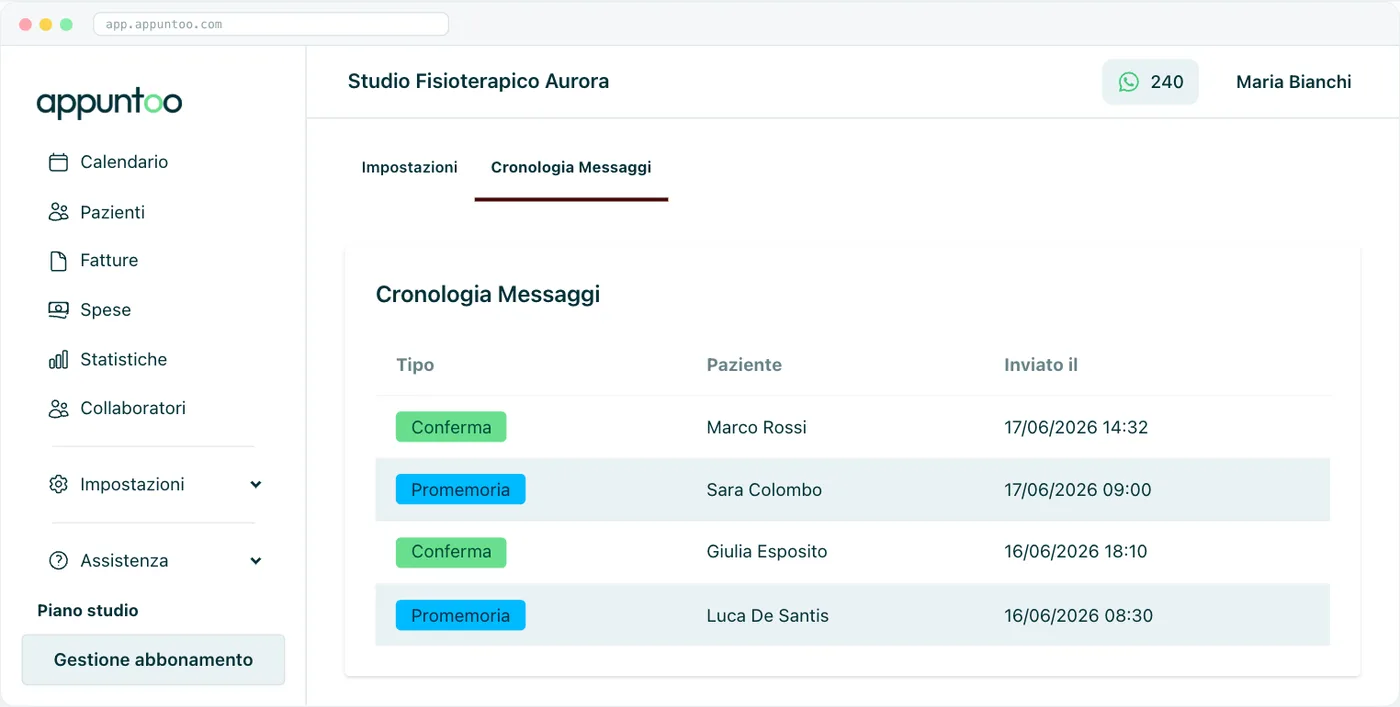Click the Conferma badge for Giulia Esposito
This screenshot has width=1400, height=707.
451,552
